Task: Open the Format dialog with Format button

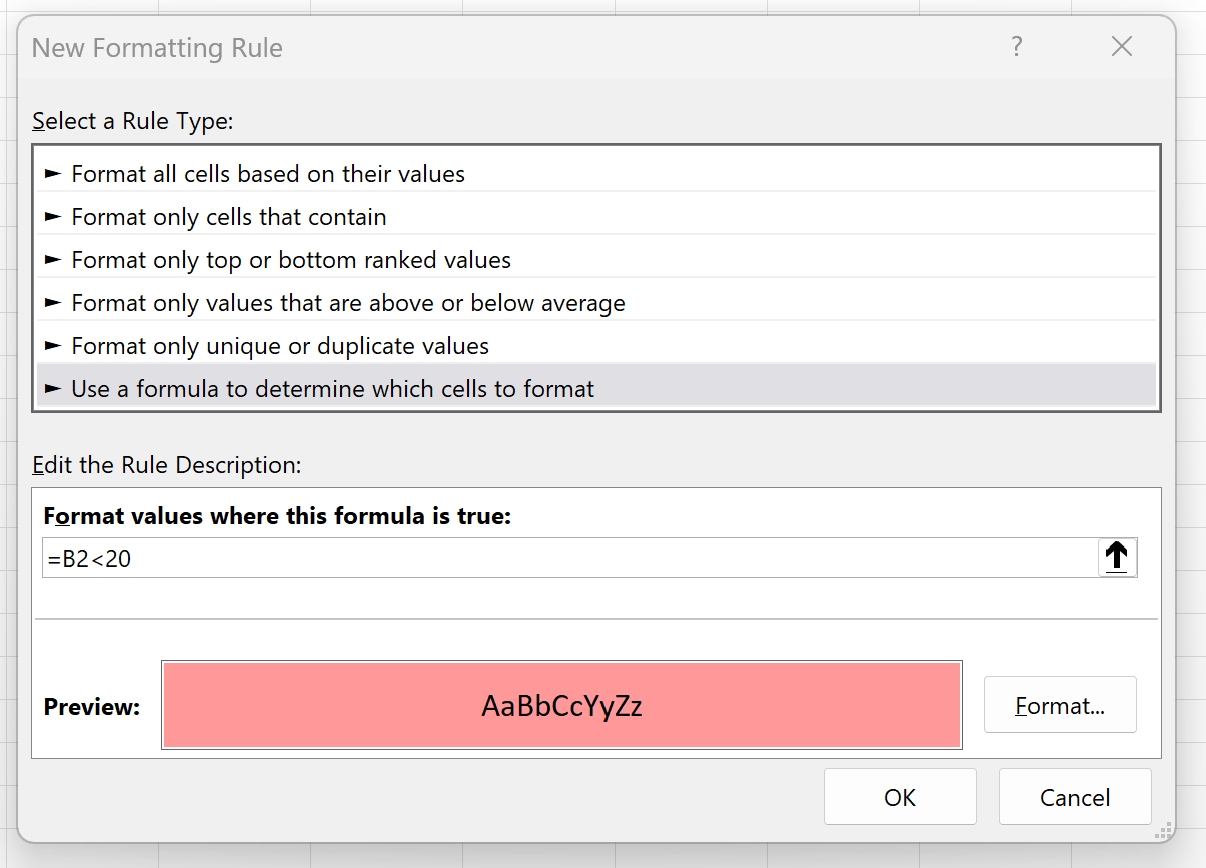Action: click(x=1060, y=704)
